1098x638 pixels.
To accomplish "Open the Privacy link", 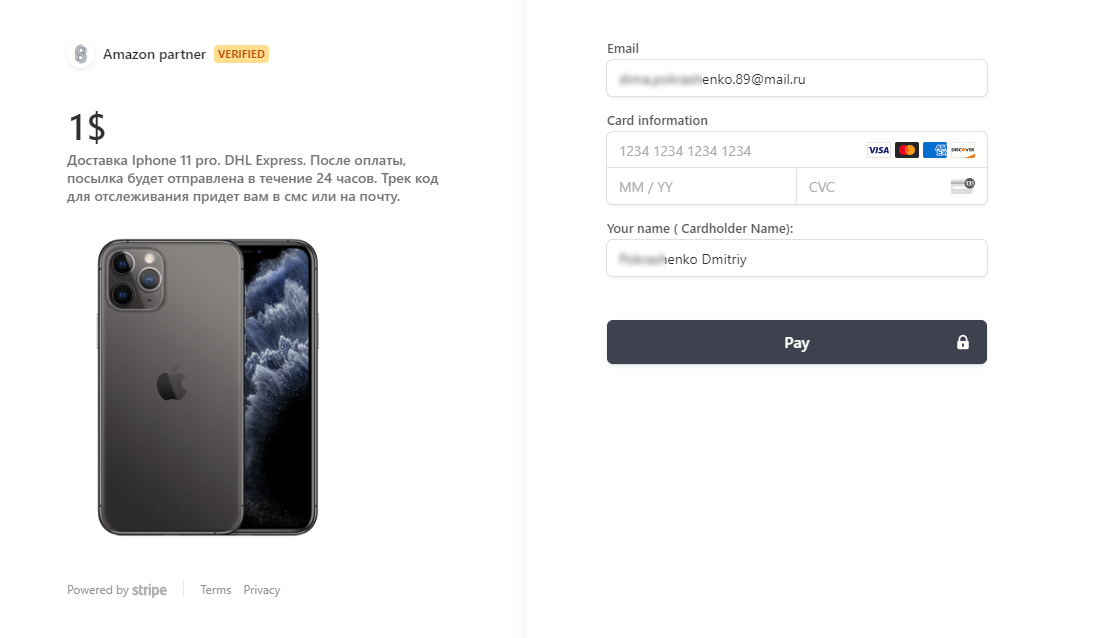I will [262, 590].
